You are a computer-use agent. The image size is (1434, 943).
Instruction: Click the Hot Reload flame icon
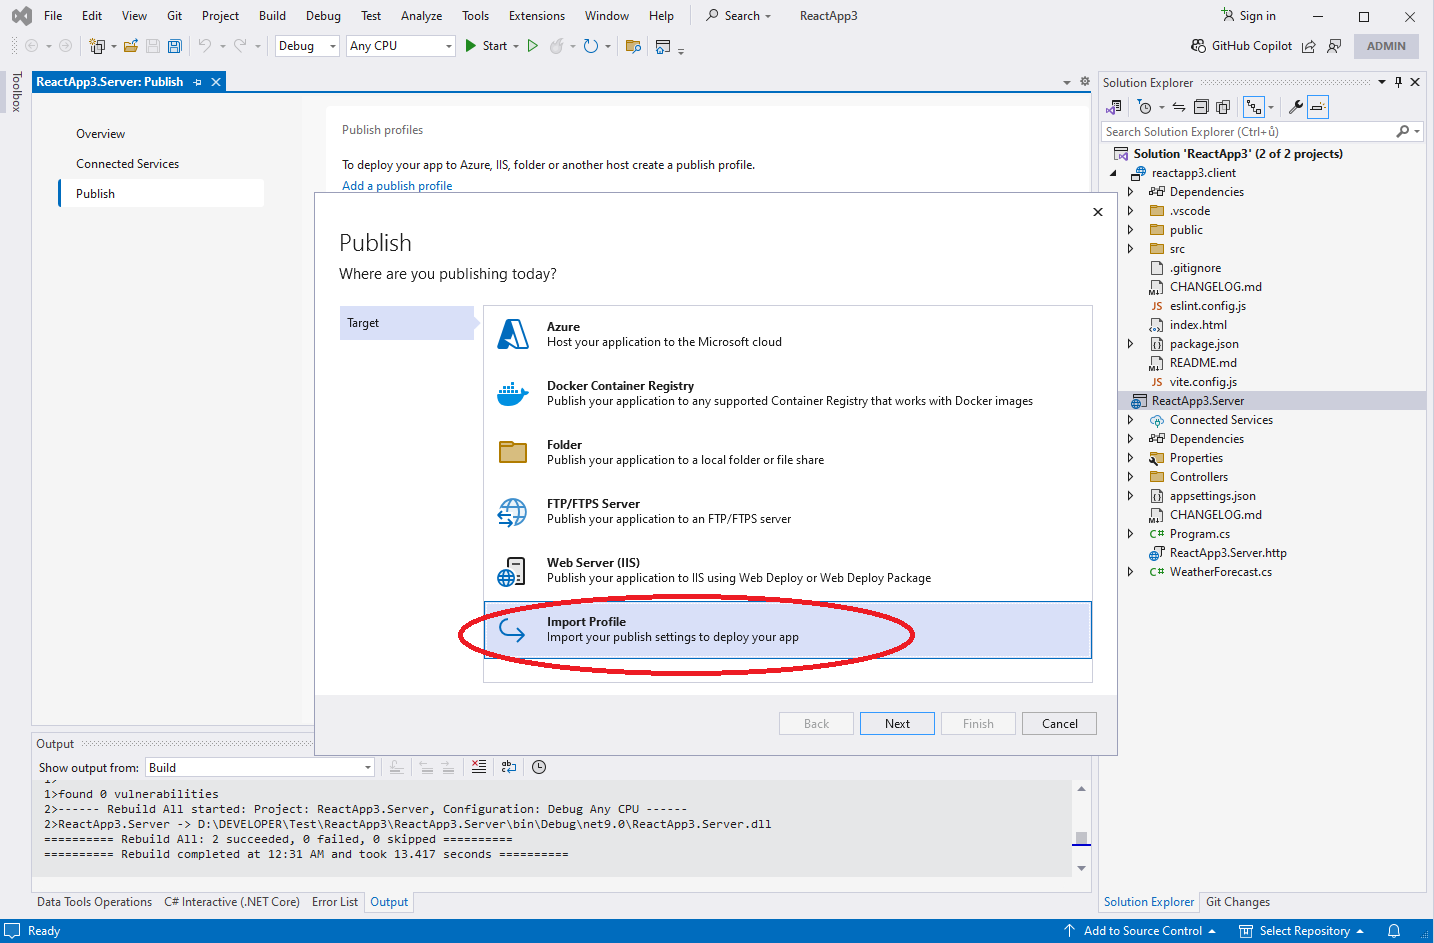click(557, 46)
